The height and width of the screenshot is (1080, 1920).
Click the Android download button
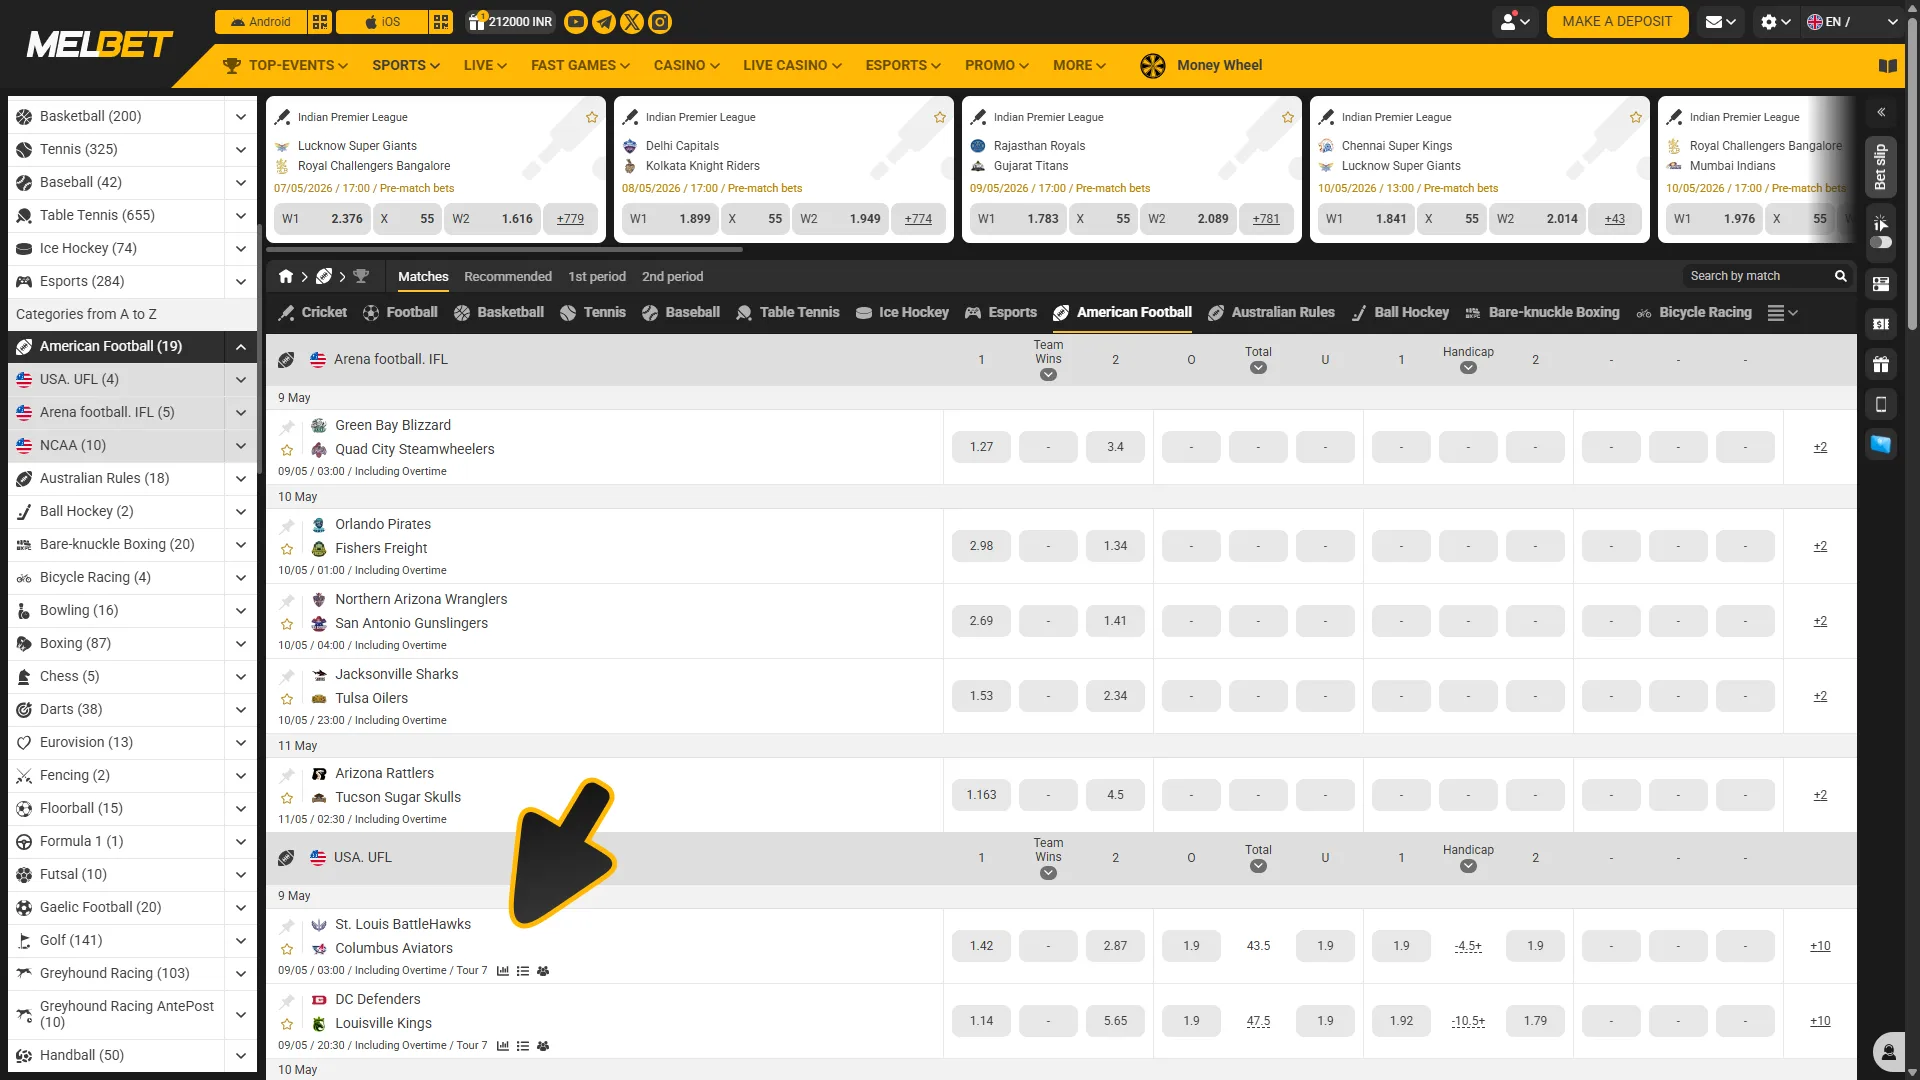[260, 22]
